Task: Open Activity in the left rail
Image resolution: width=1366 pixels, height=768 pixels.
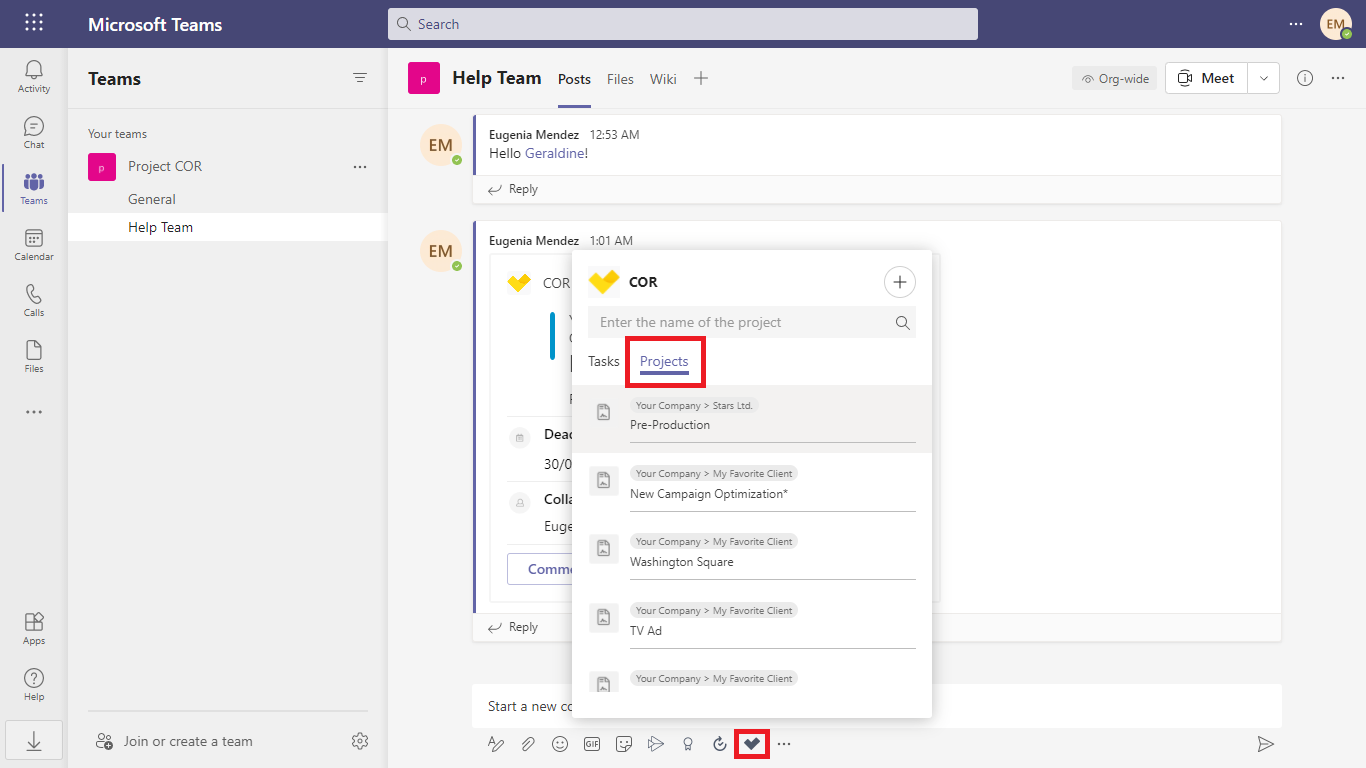Action: pos(34,77)
